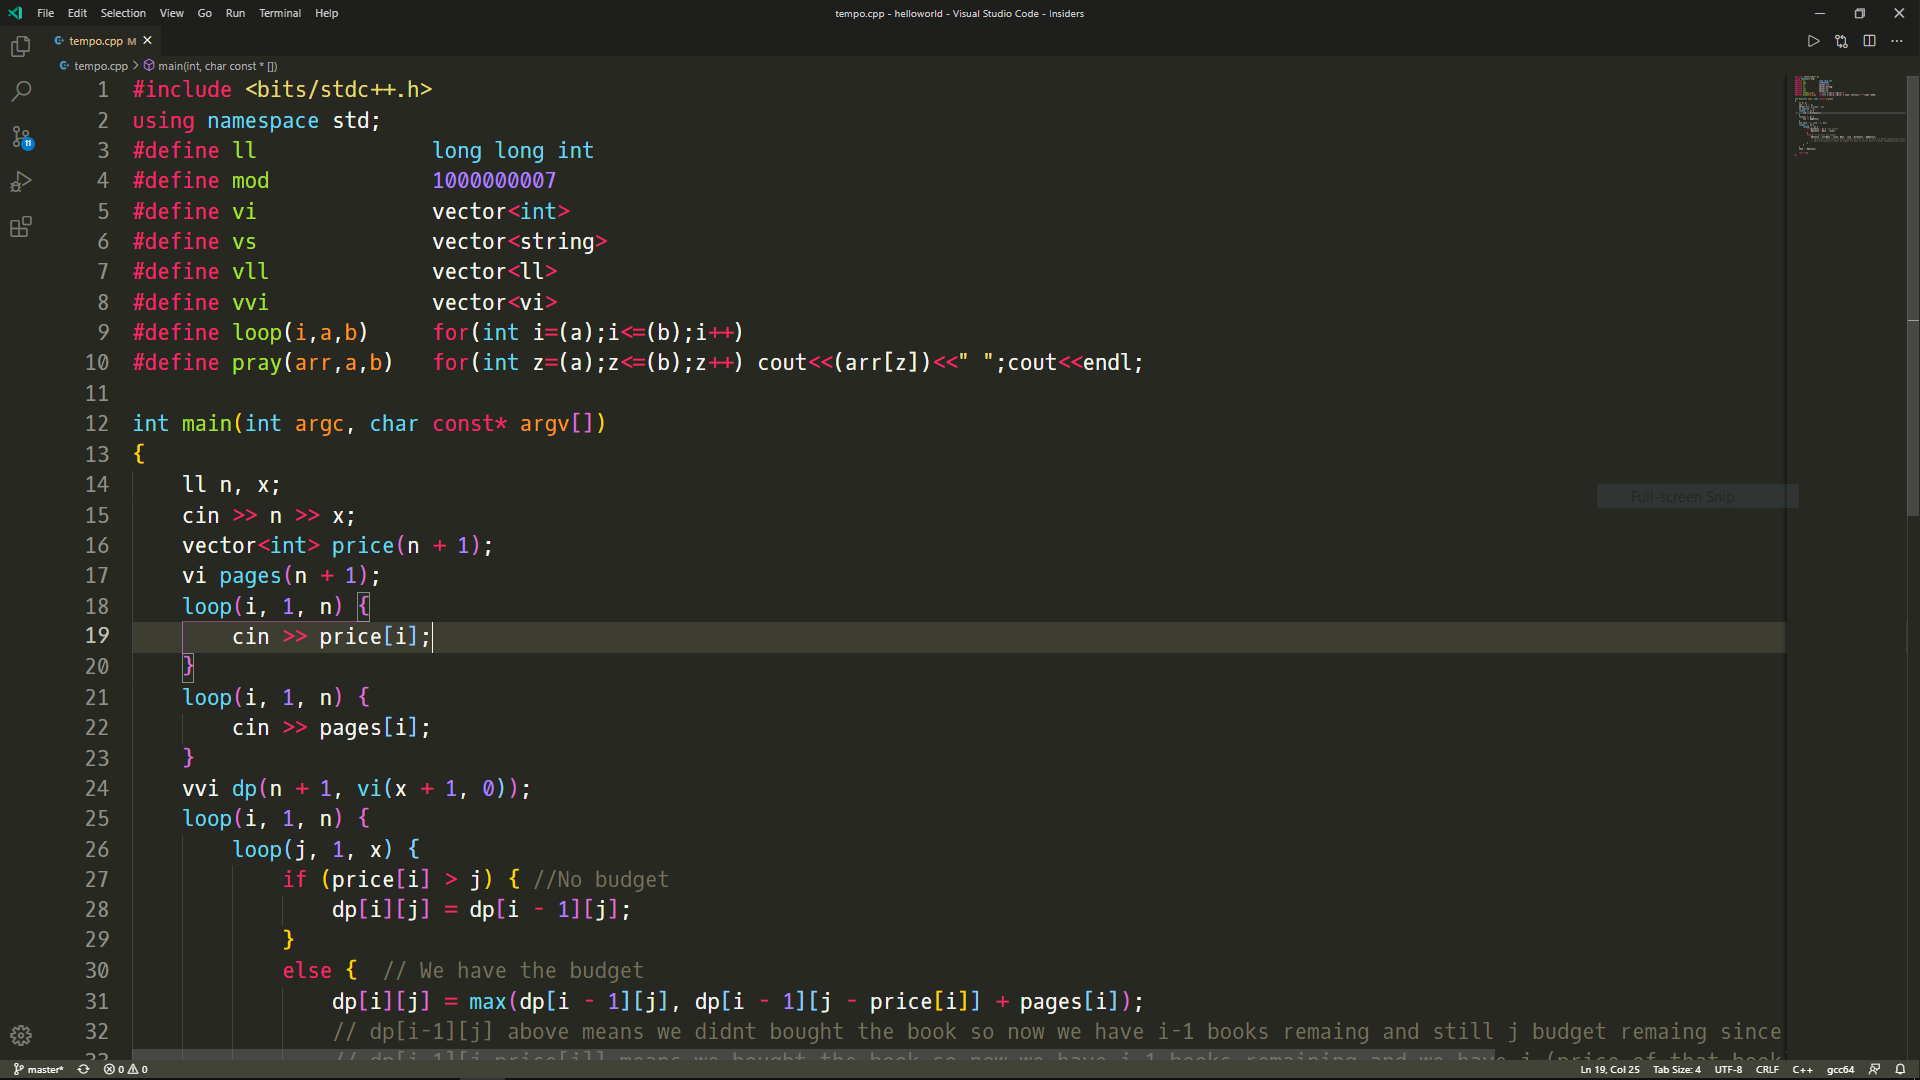This screenshot has height=1080, width=1920.
Task: Open the Selection menu
Action: click(x=123, y=13)
